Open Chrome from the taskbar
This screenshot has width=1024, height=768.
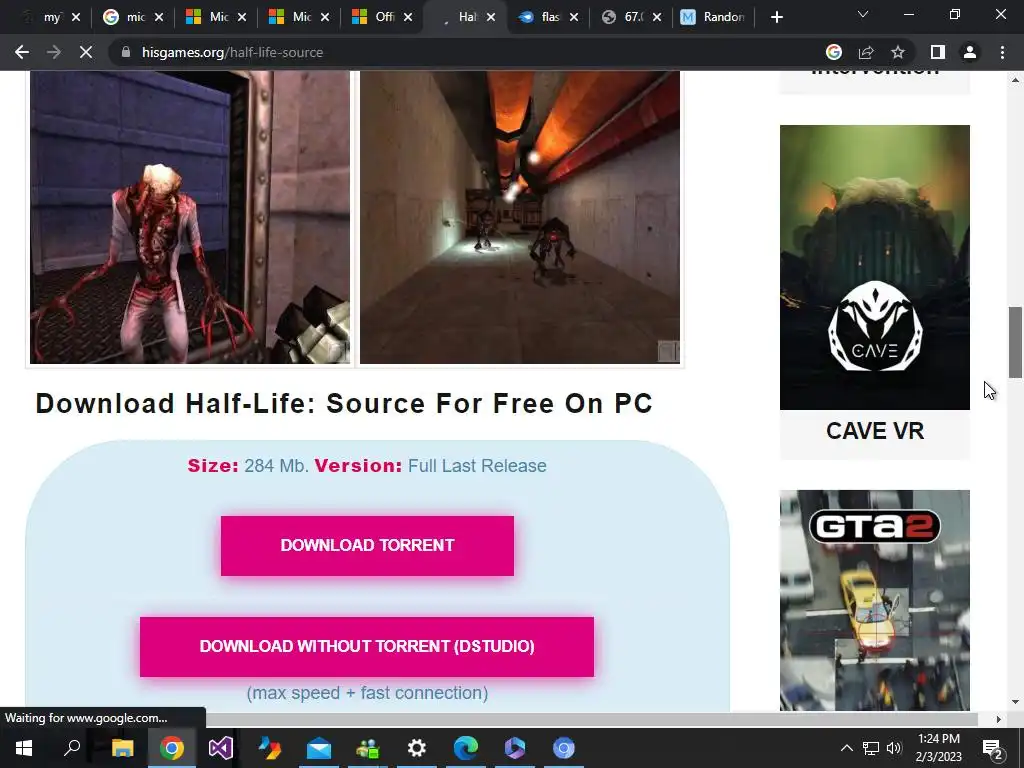coord(171,748)
